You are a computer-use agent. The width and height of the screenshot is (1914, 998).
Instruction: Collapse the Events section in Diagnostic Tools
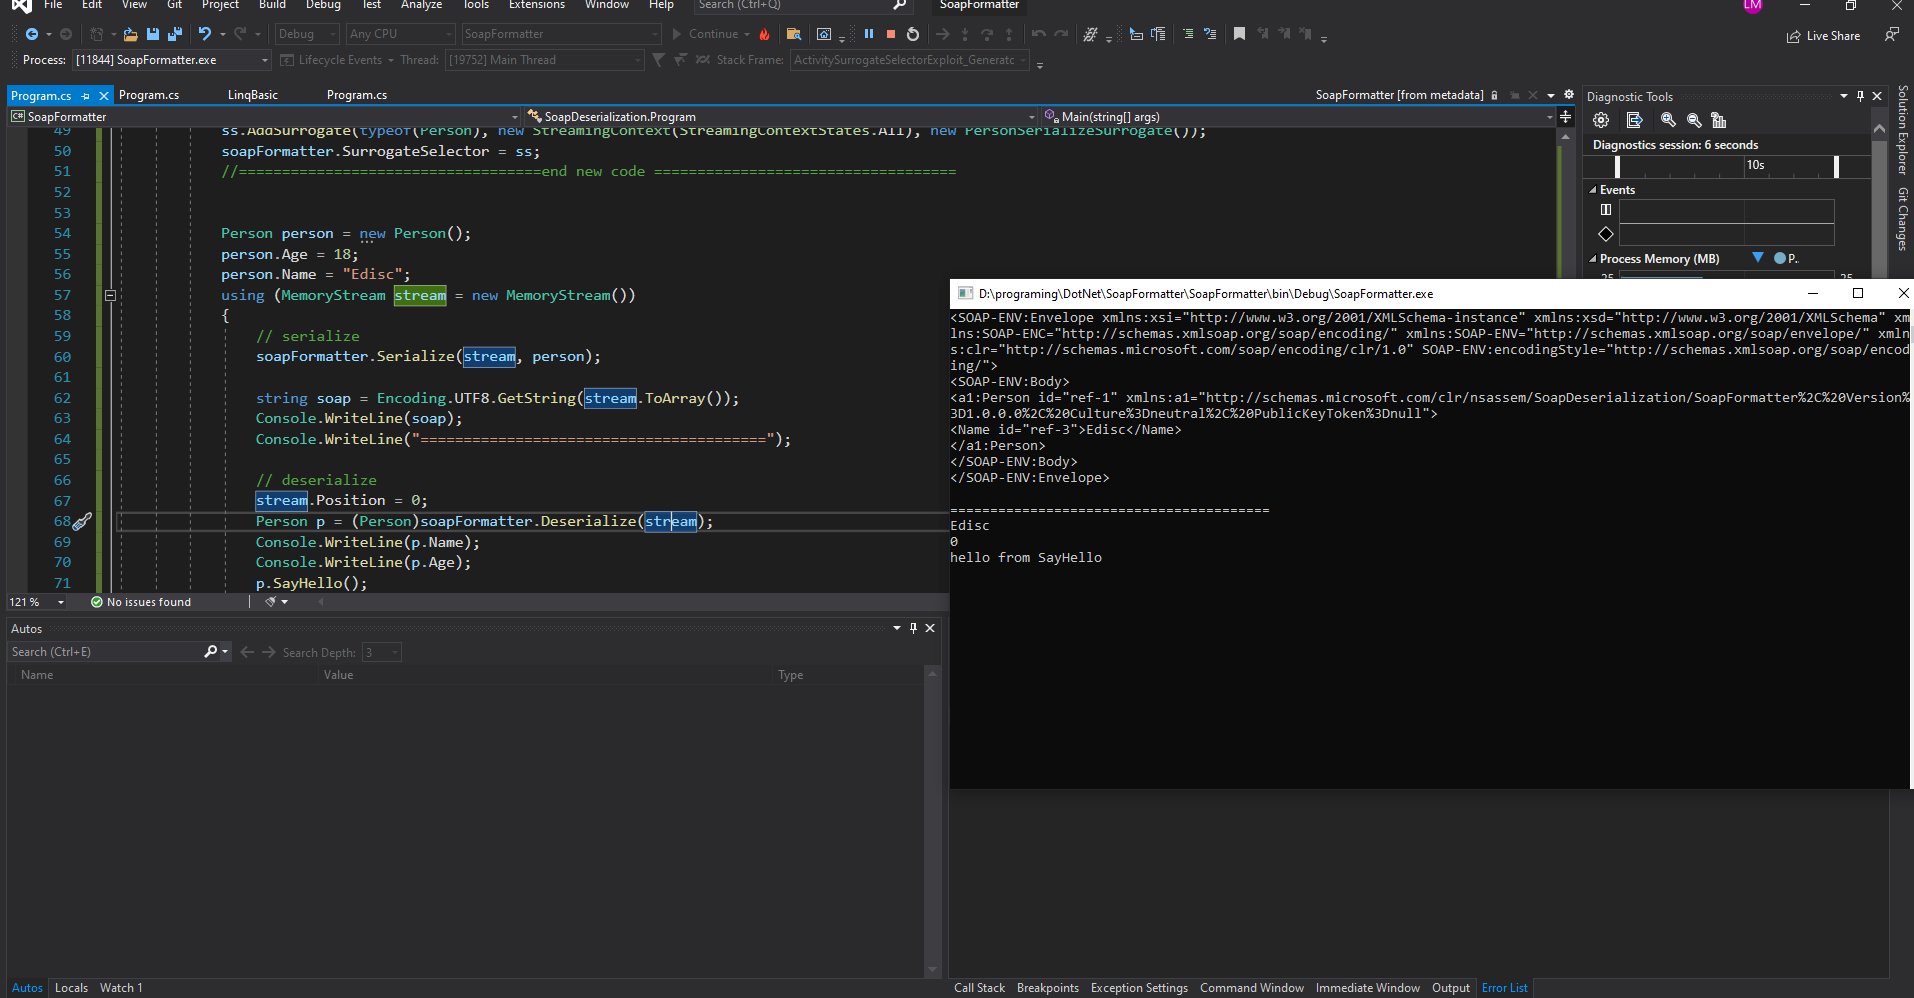pyautogui.click(x=1593, y=190)
